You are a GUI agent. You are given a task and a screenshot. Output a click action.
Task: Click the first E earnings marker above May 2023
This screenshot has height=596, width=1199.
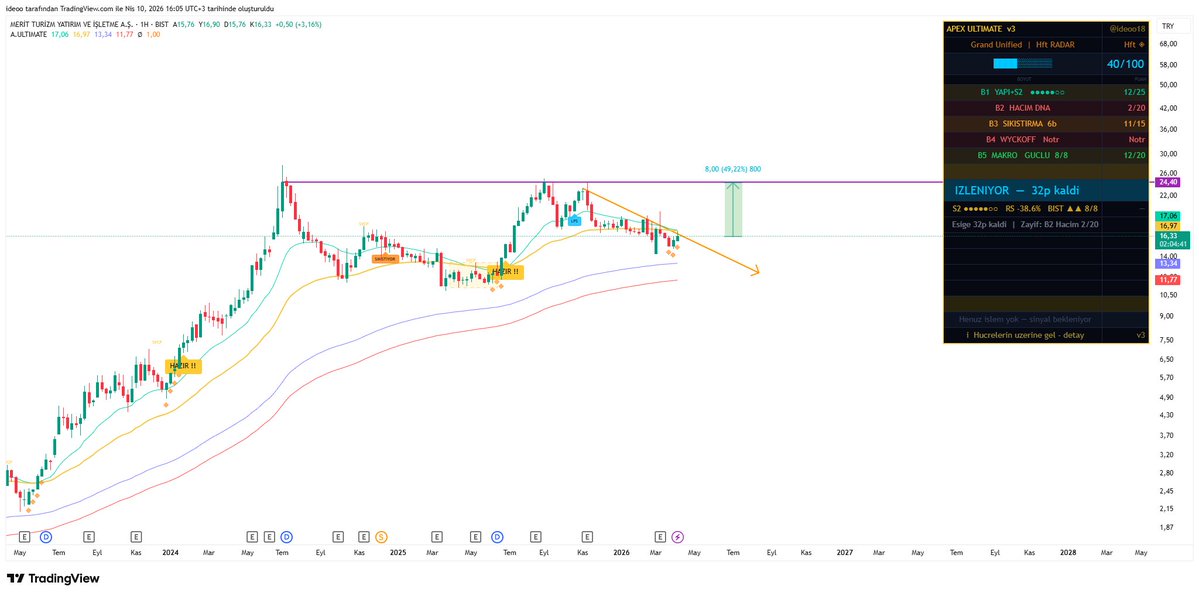coord(24,536)
